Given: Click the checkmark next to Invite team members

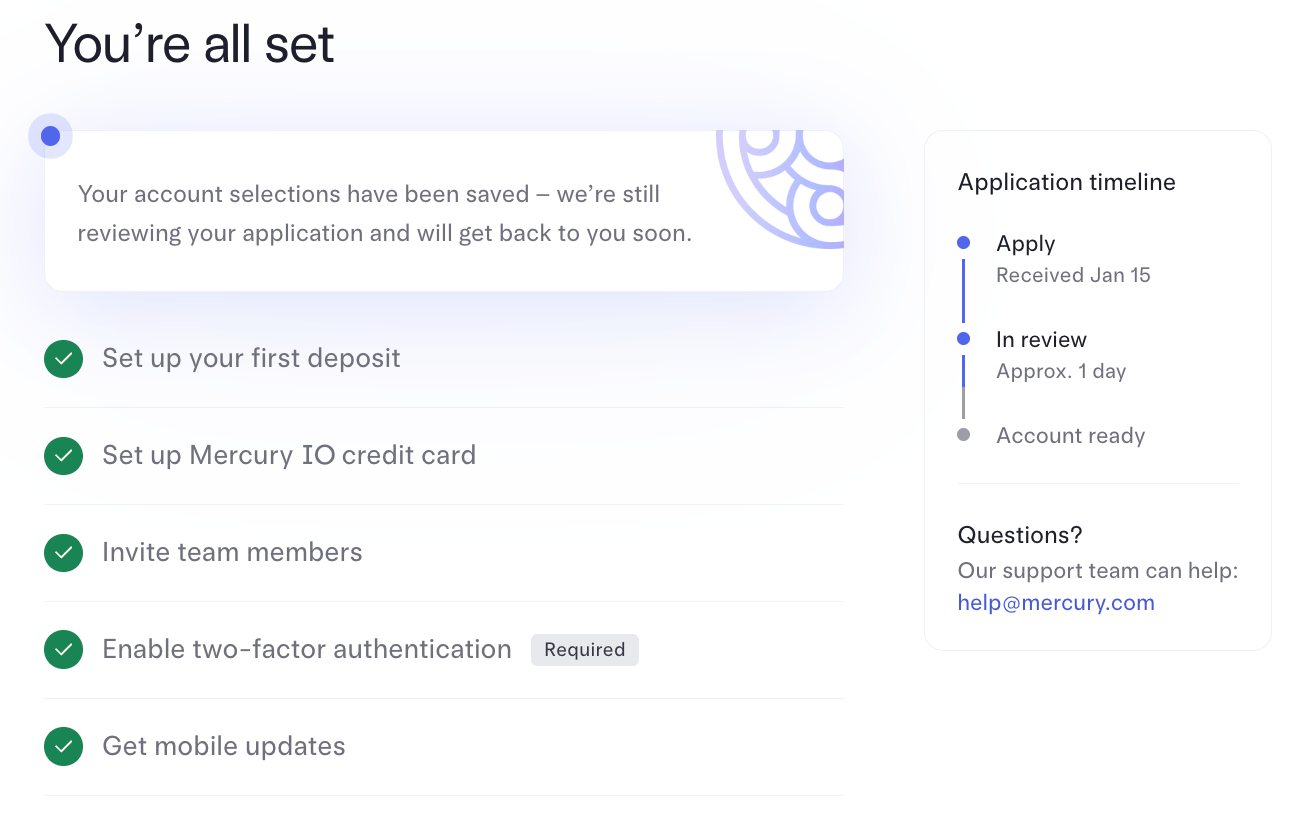Looking at the screenshot, I should click(x=63, y=553).
